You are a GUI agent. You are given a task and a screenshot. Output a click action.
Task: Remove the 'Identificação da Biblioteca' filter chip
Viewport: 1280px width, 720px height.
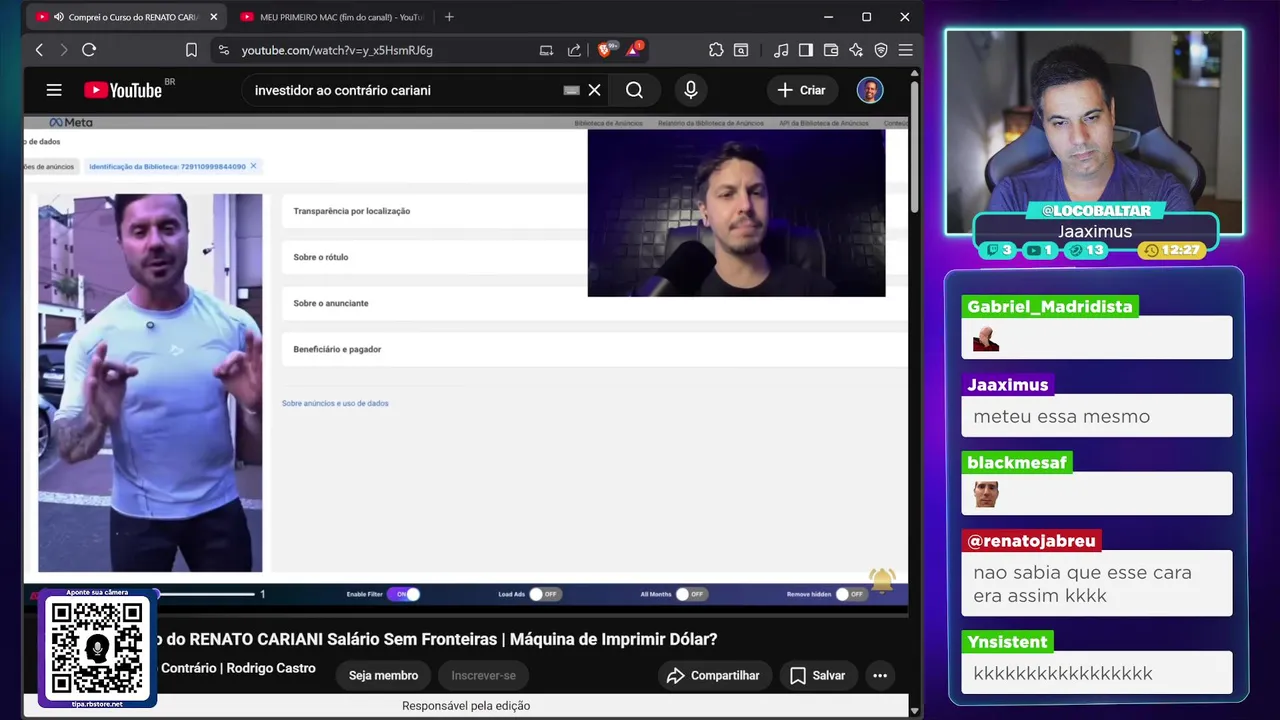(x=254, y=166)
